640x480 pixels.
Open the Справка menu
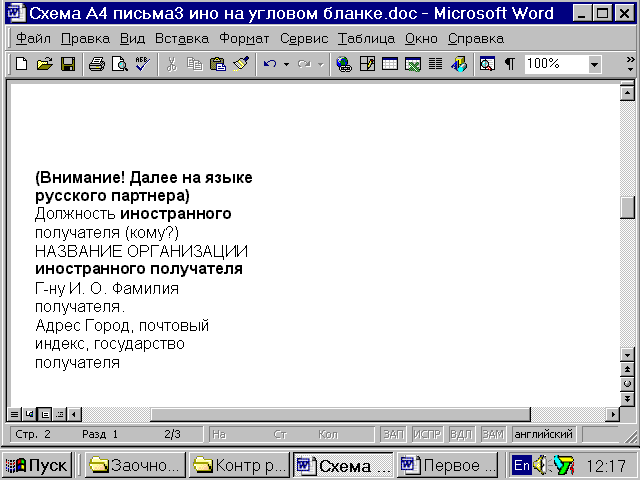[476, 39]
